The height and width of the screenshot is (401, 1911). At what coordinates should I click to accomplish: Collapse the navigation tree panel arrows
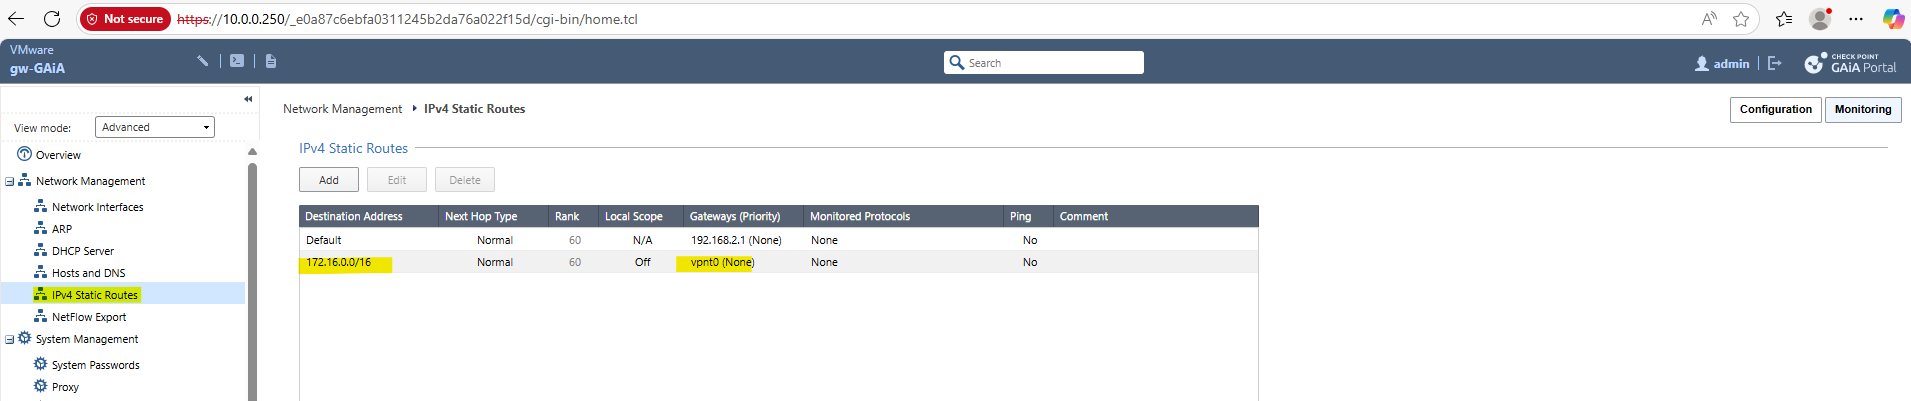pos(248,99)
